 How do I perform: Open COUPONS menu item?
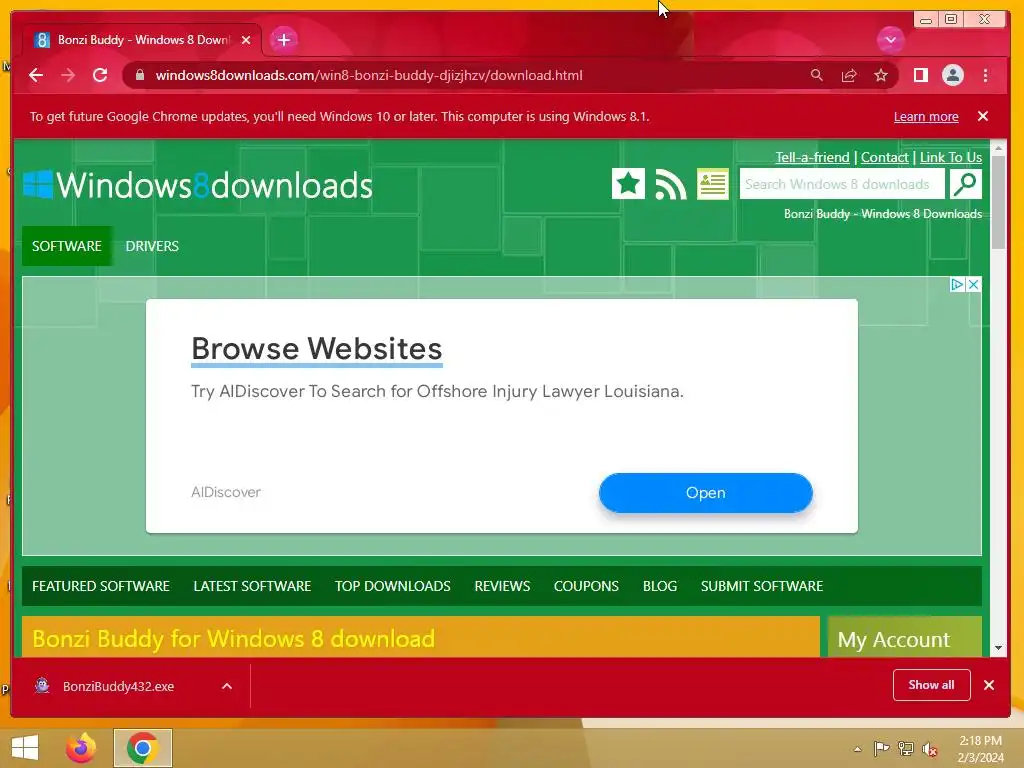[x=586, y=586]
